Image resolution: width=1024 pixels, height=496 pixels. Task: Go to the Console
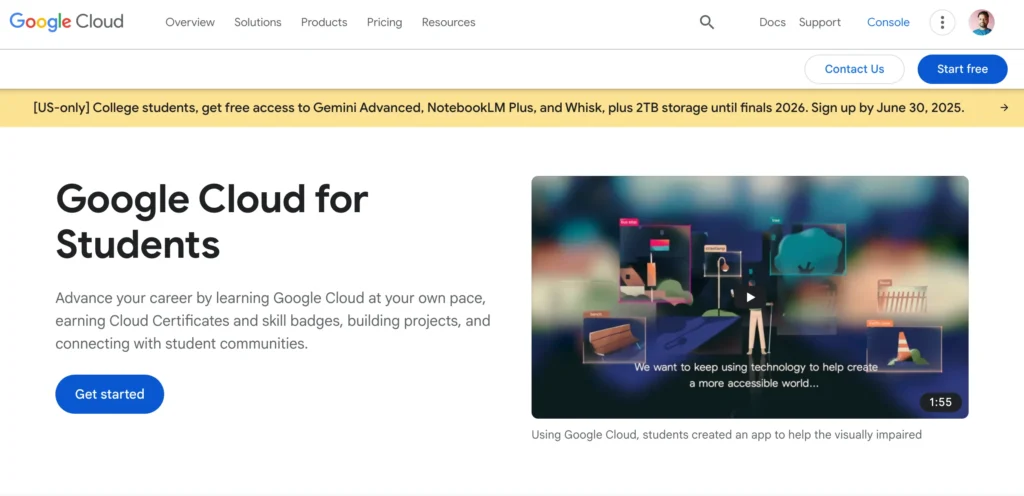pyautogui.click(x=888, y=22)
